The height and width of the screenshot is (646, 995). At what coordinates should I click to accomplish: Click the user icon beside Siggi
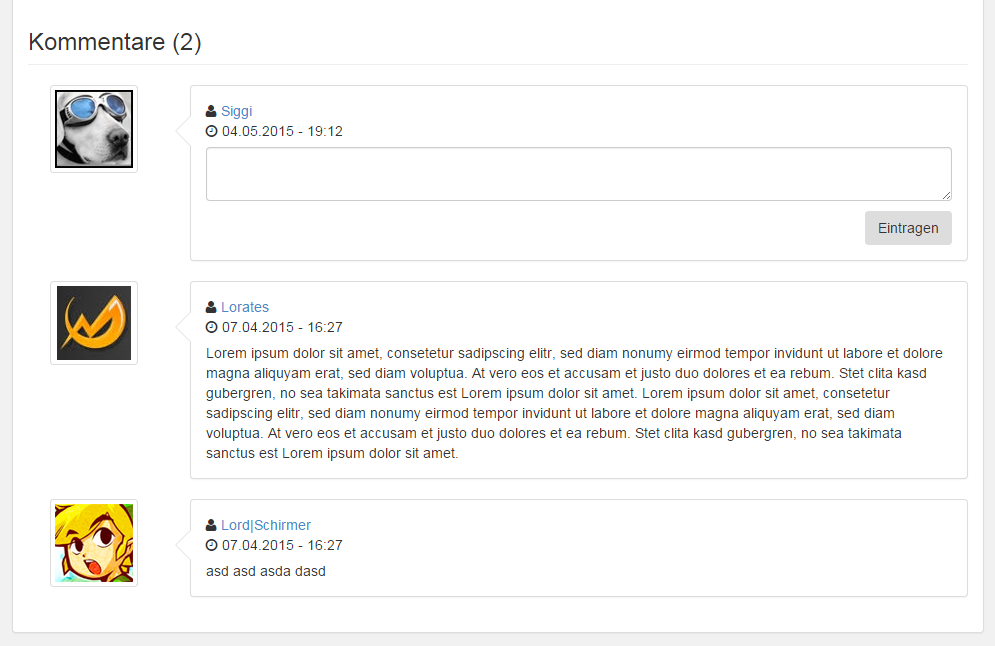click(x=211, y=111)
